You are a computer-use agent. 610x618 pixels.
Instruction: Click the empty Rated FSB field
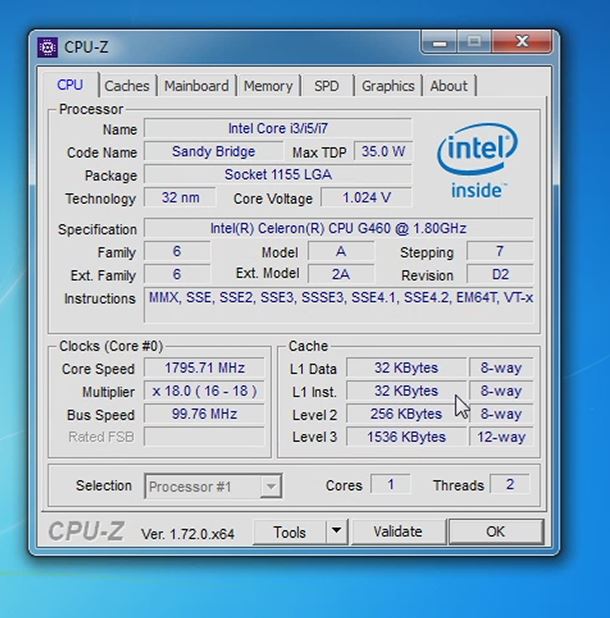(x=204, y=437)
